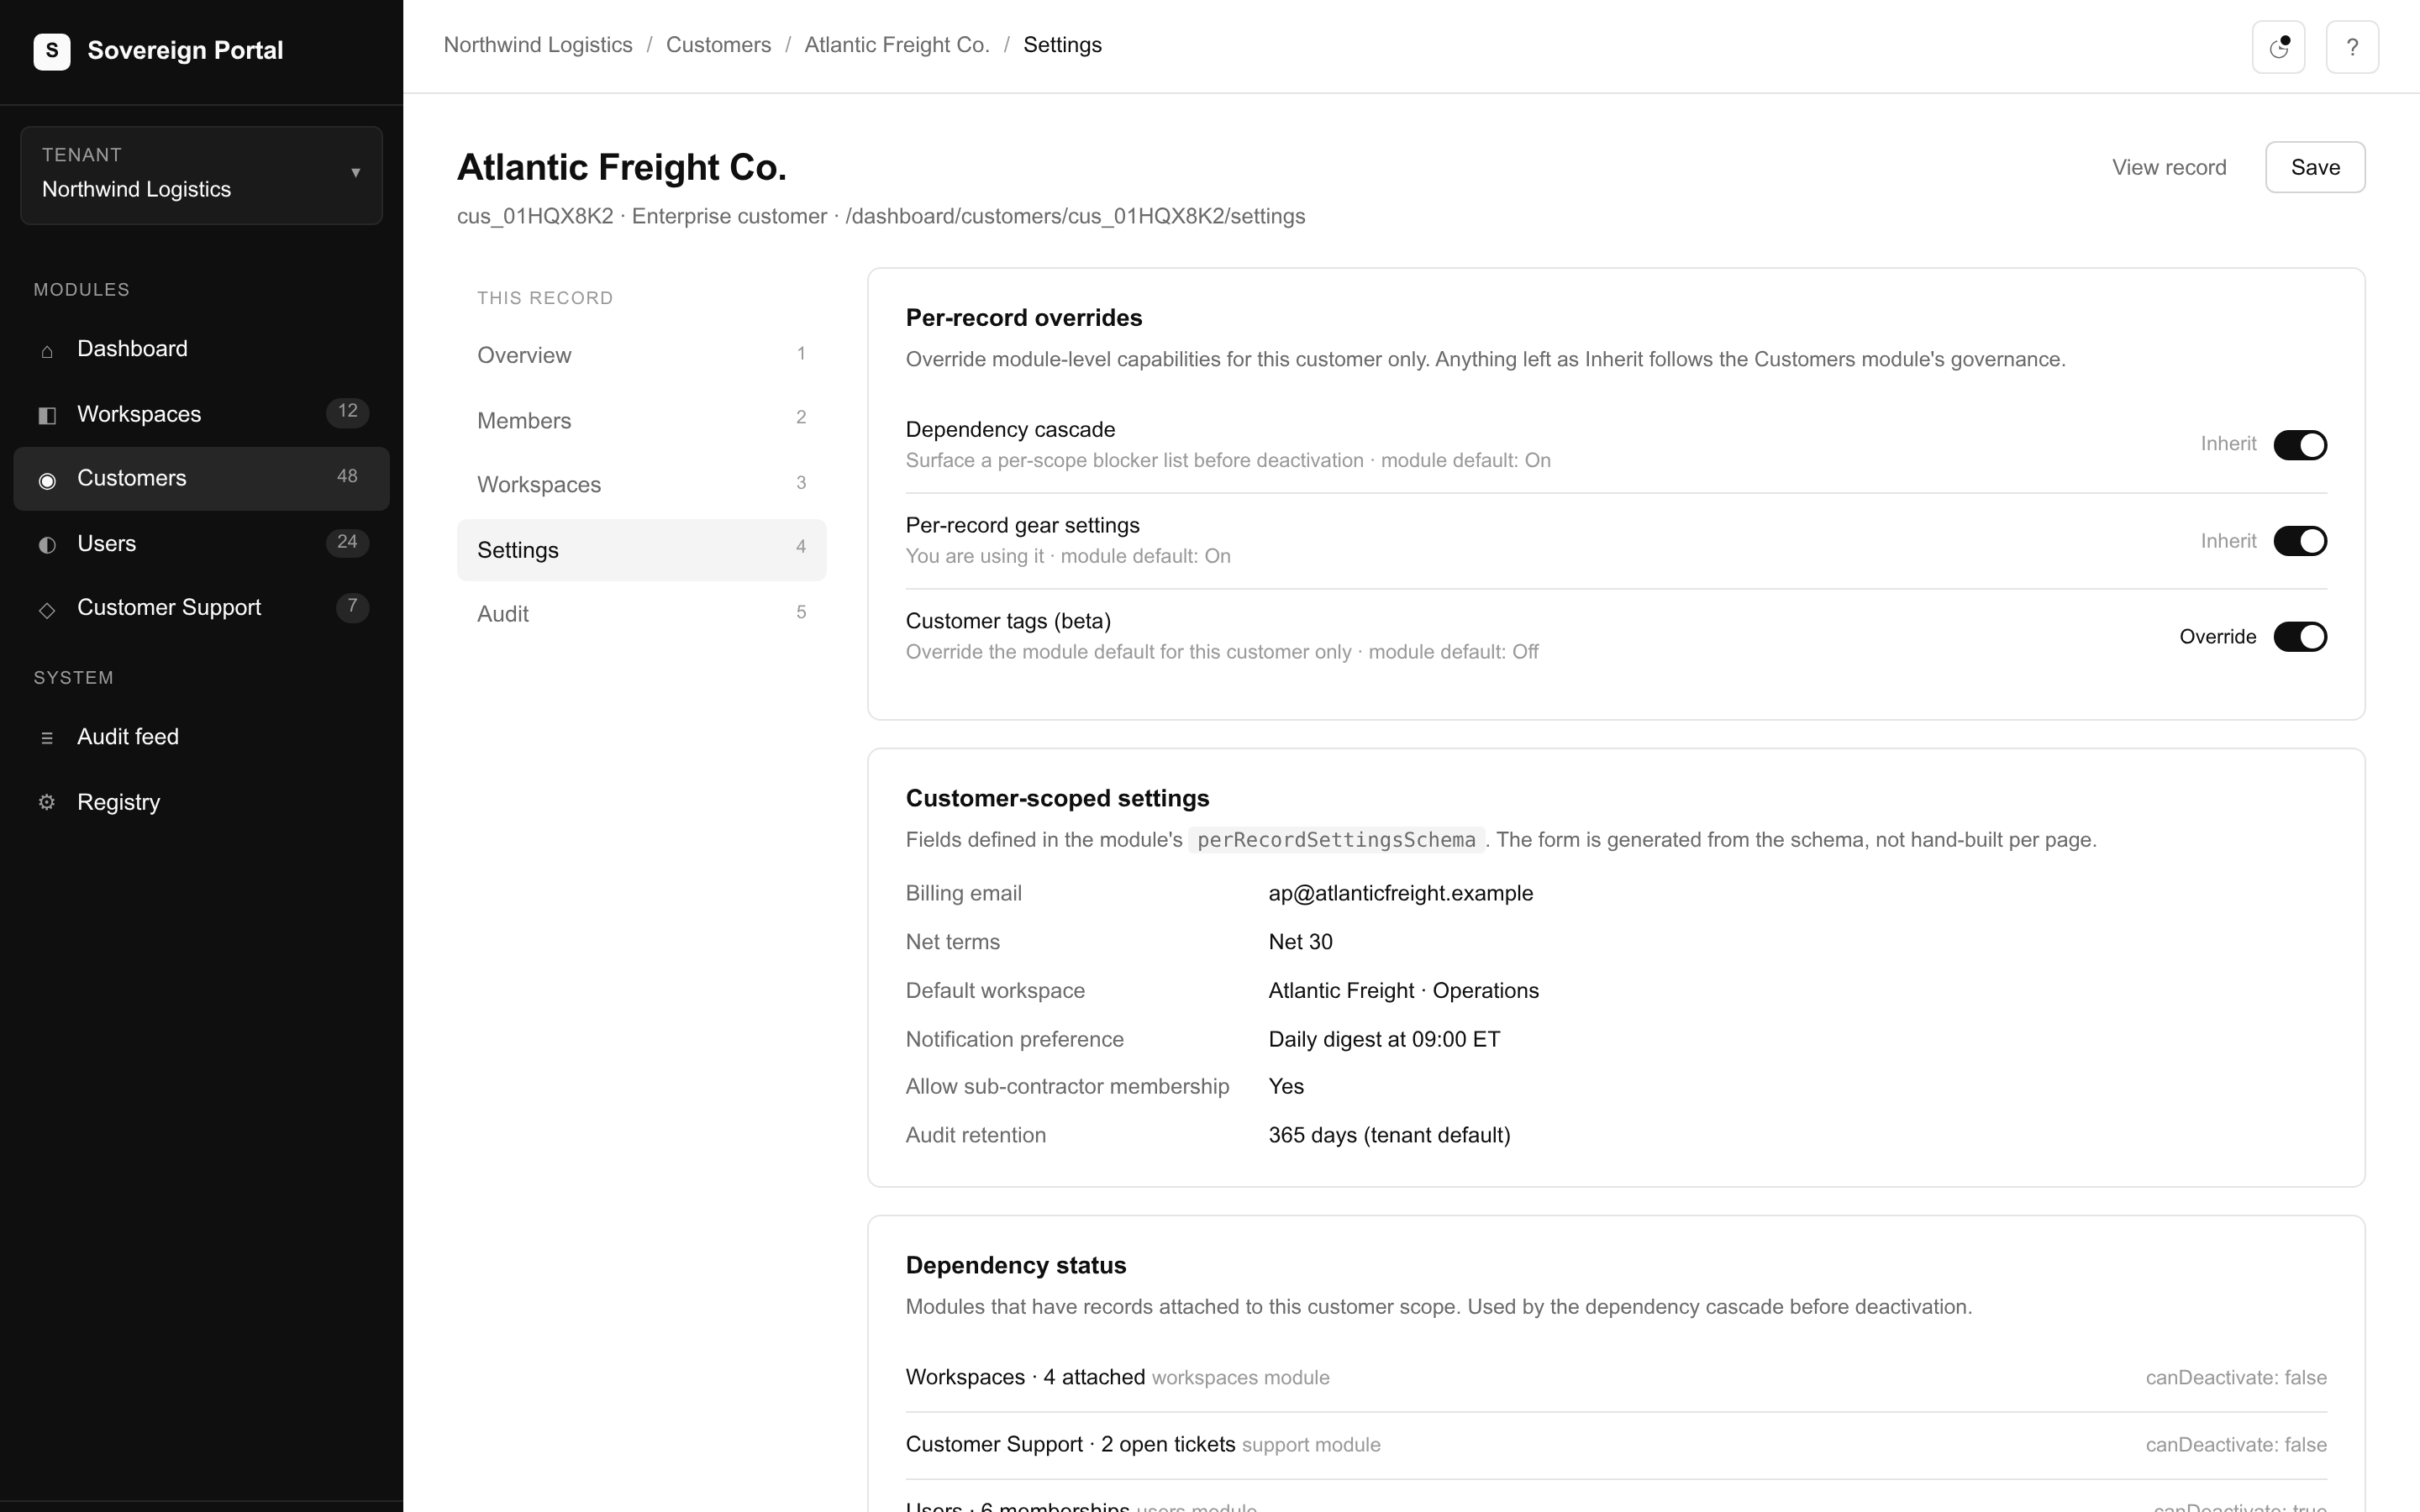Open Customer Support module
2420x1512 pixels.
pos(201,607)
